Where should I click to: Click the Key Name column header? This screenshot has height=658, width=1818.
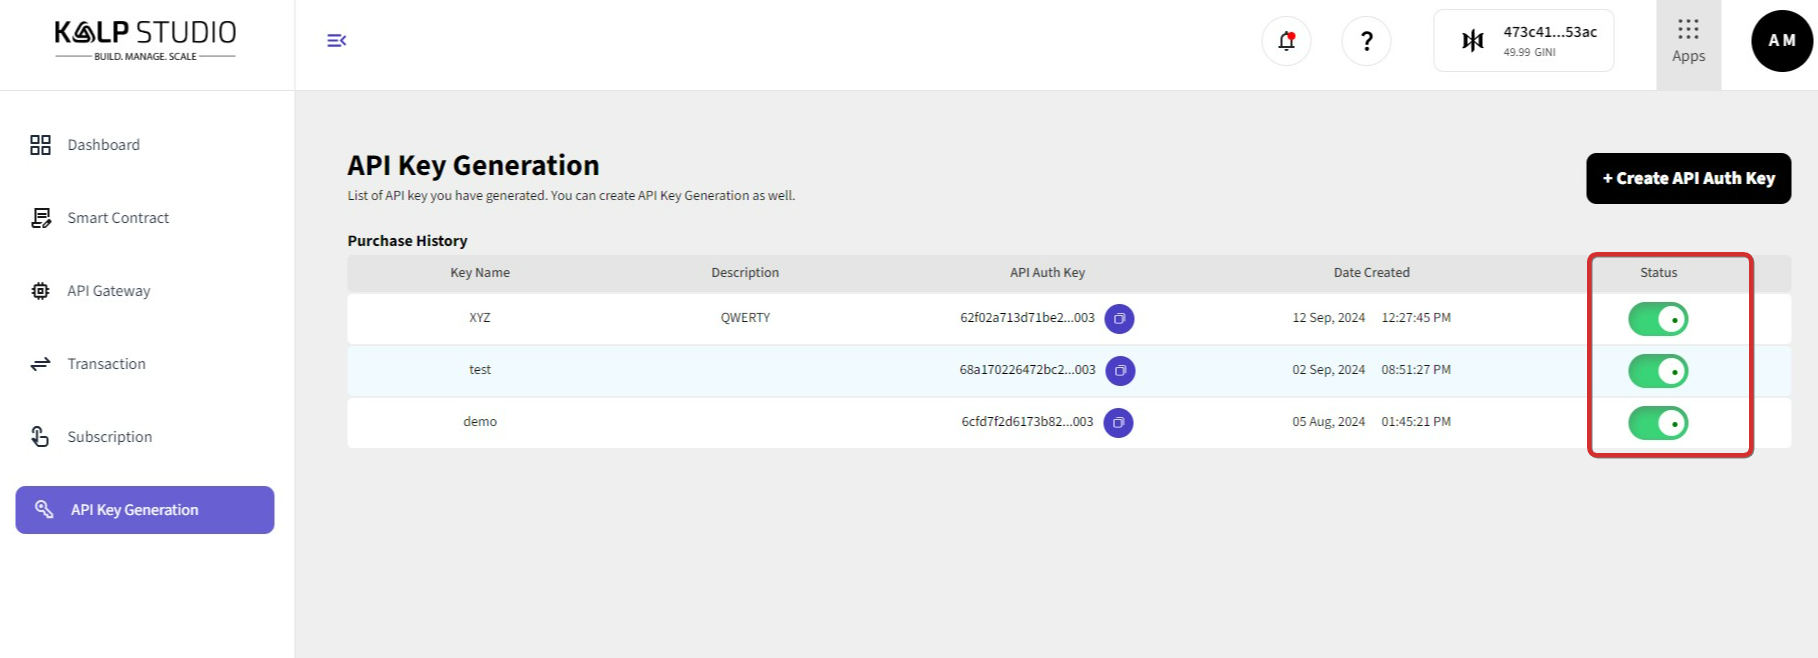480,273
